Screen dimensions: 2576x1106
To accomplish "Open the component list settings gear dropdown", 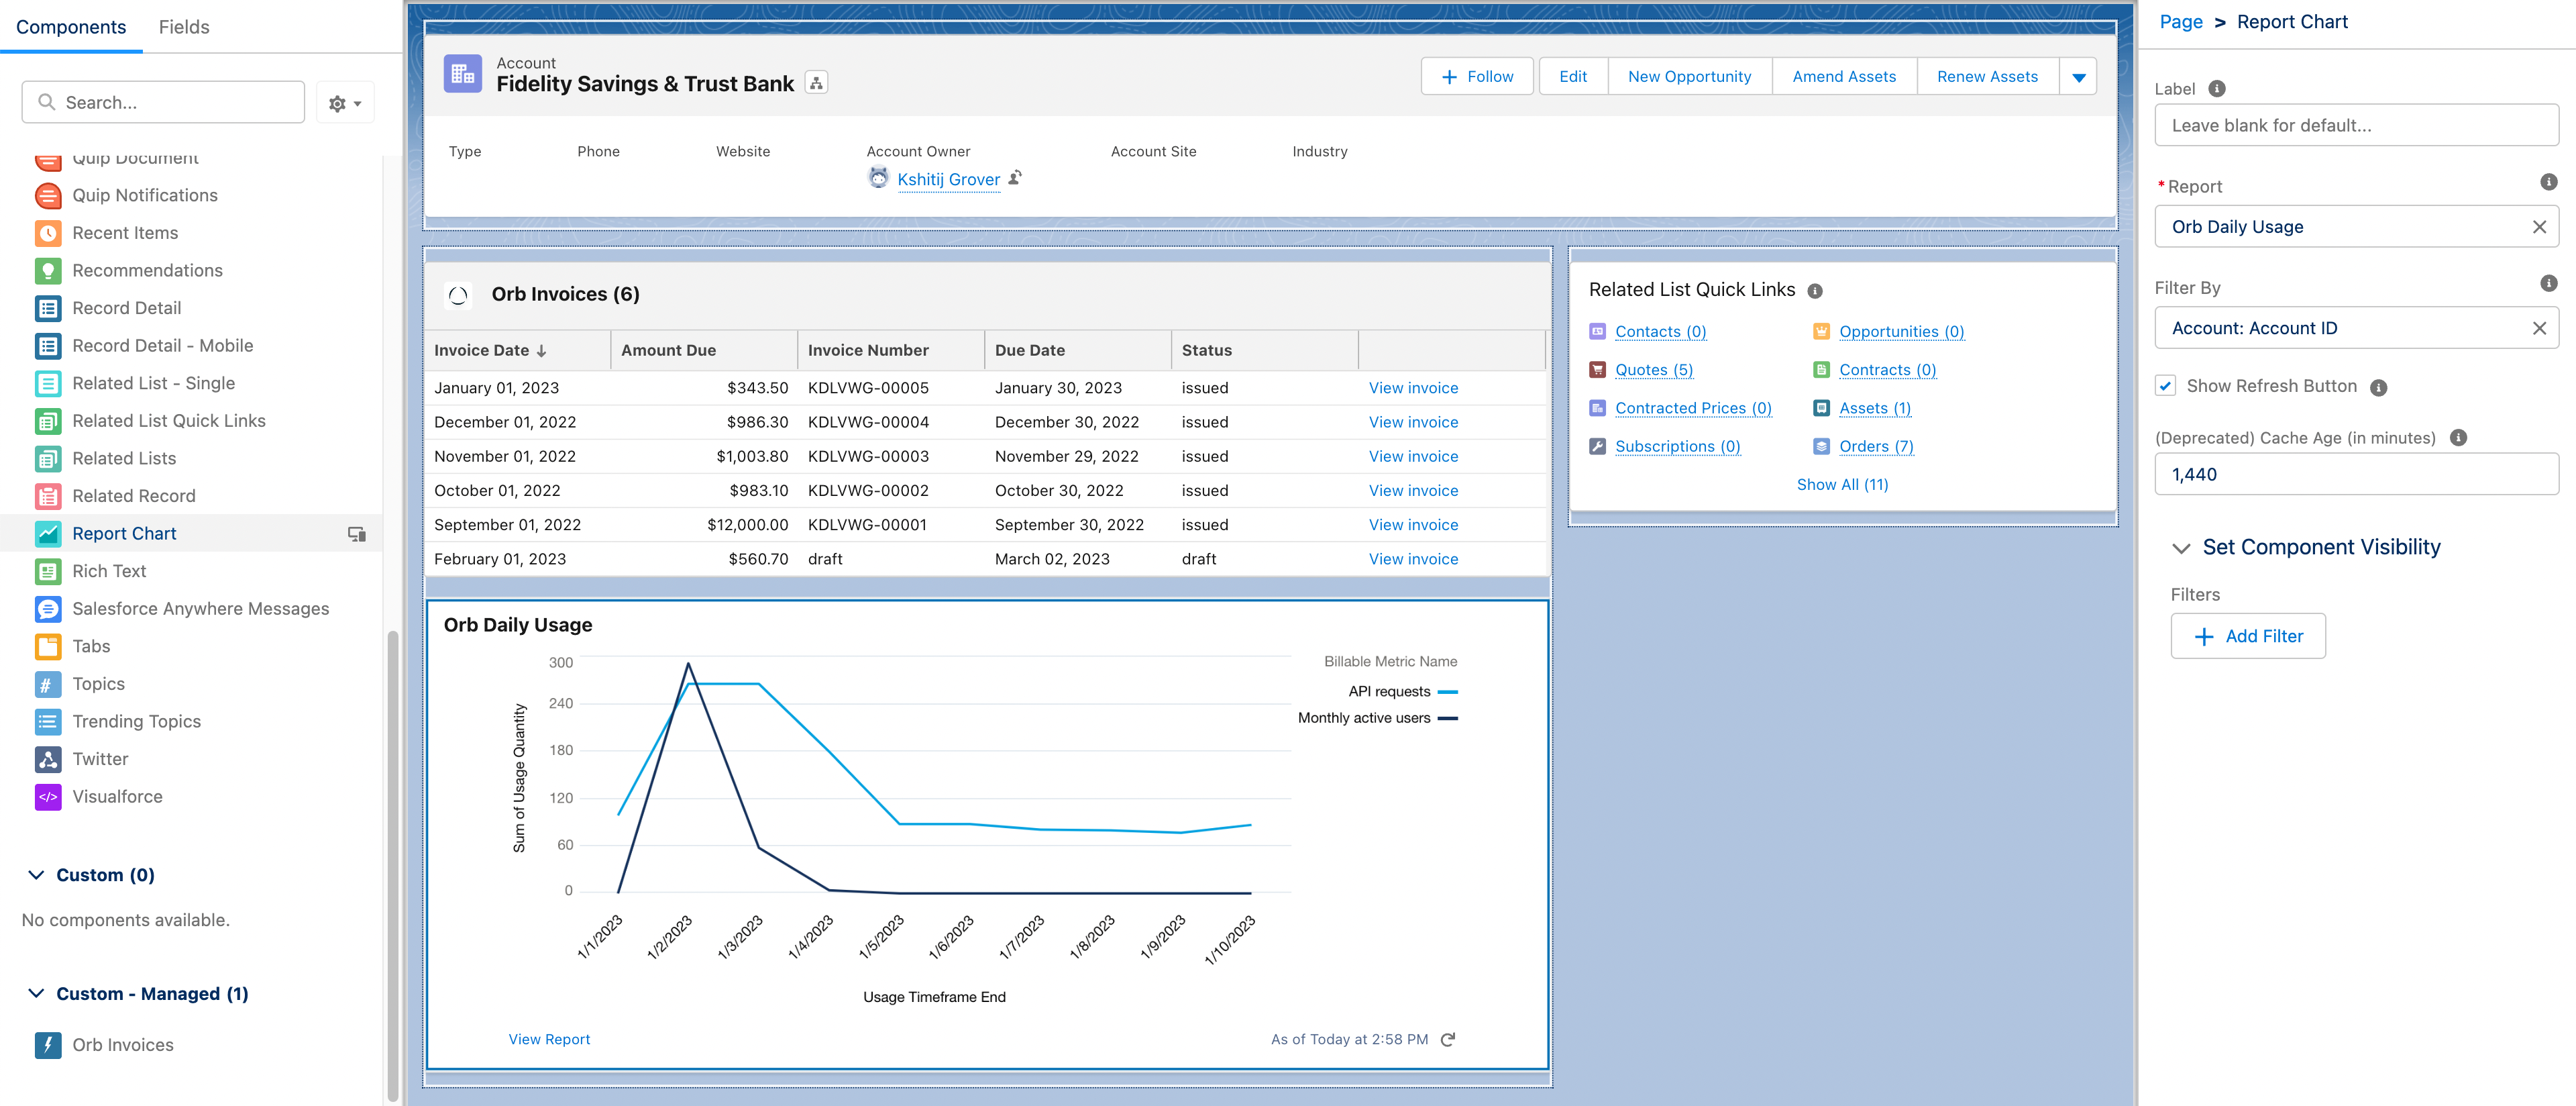I will coord(345,103).
